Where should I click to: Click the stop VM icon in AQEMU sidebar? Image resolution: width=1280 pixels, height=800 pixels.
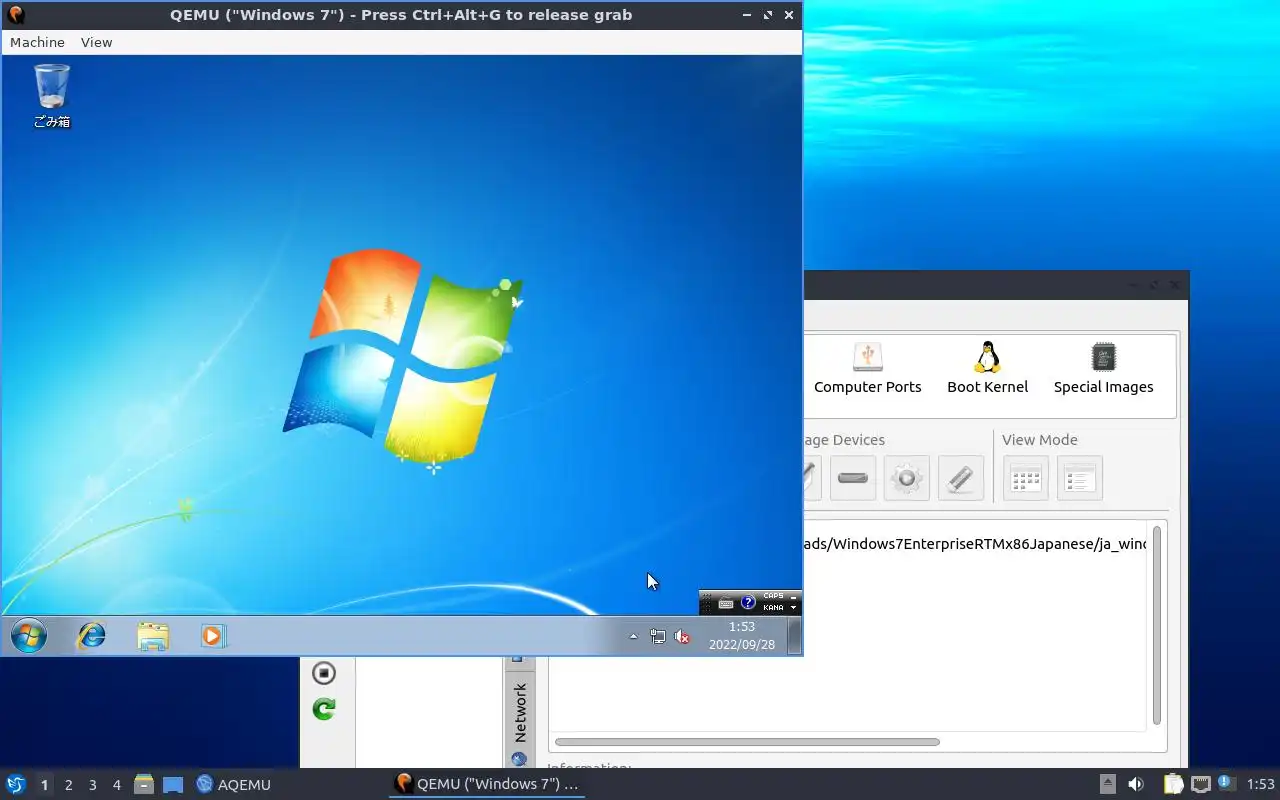point(324,673)
